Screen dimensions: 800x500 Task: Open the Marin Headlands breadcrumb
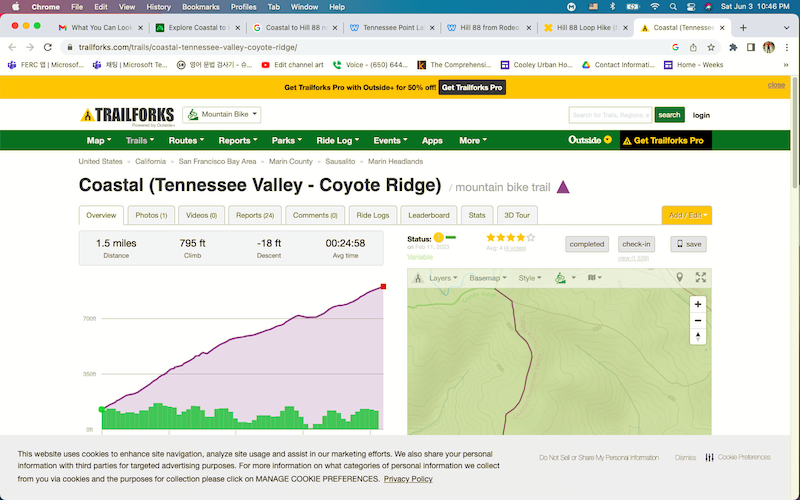[x=395, y=161]
